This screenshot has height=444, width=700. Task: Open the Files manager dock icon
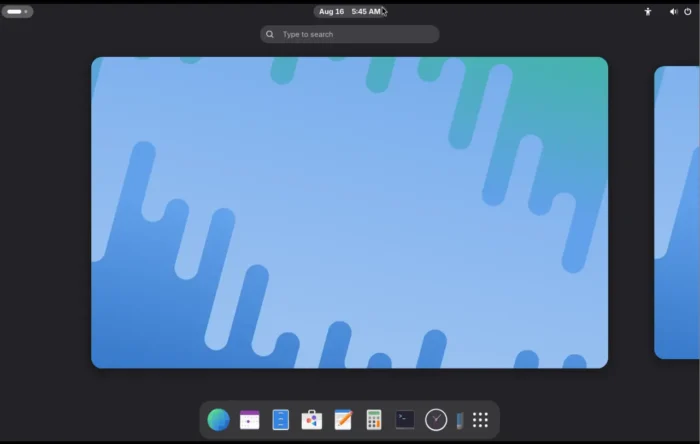(281, 420)
